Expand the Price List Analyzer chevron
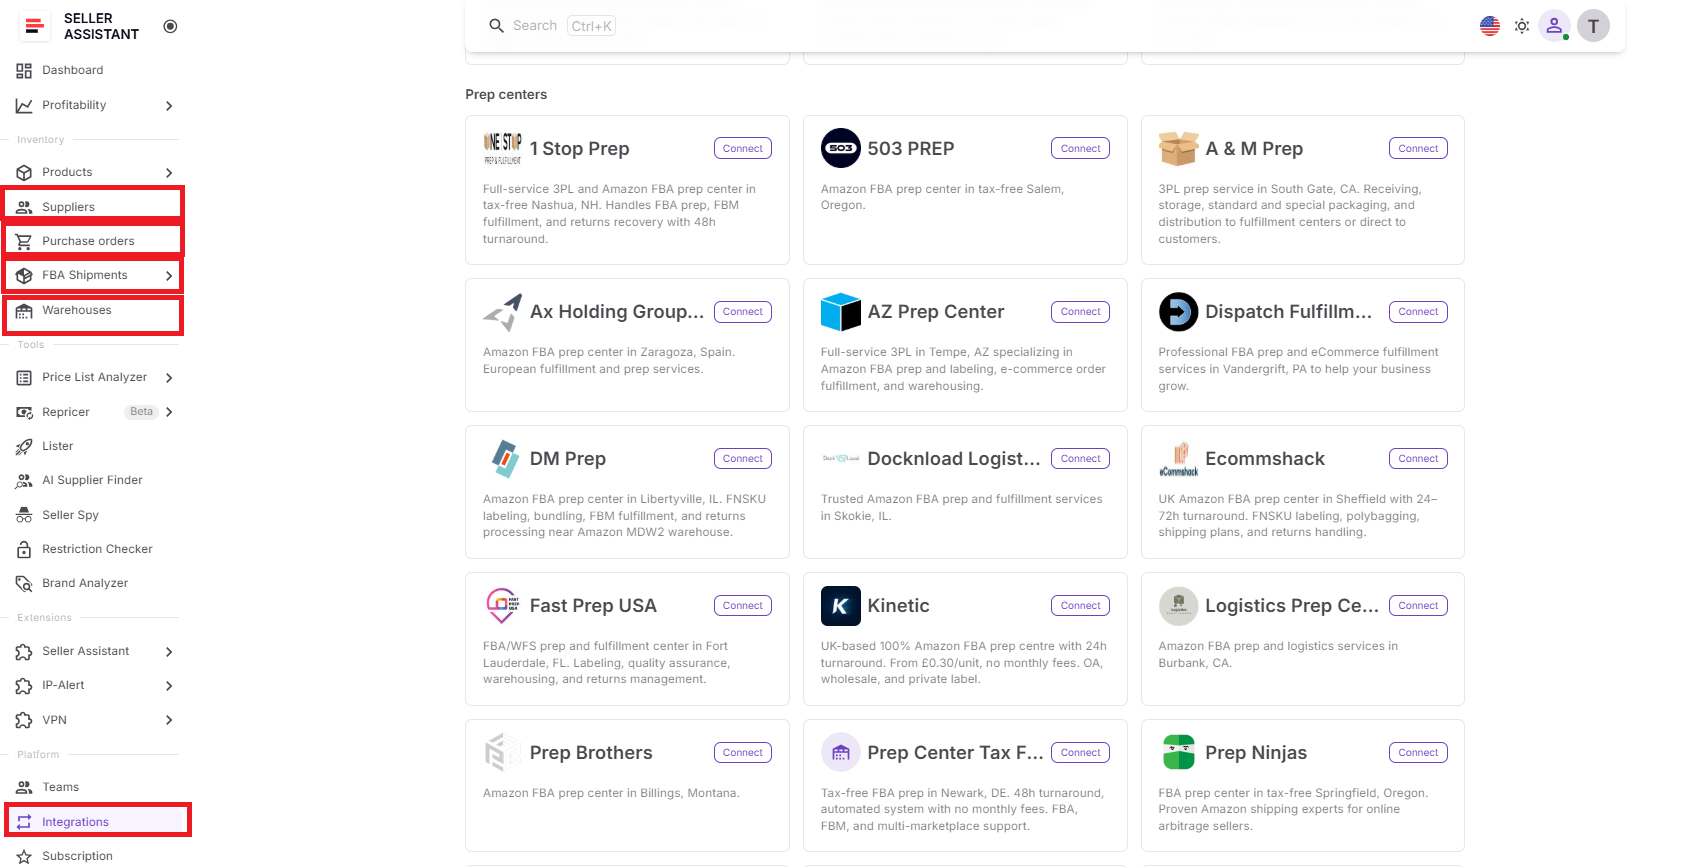Screen dimensions: 1691x867 [x=169, y=378]
